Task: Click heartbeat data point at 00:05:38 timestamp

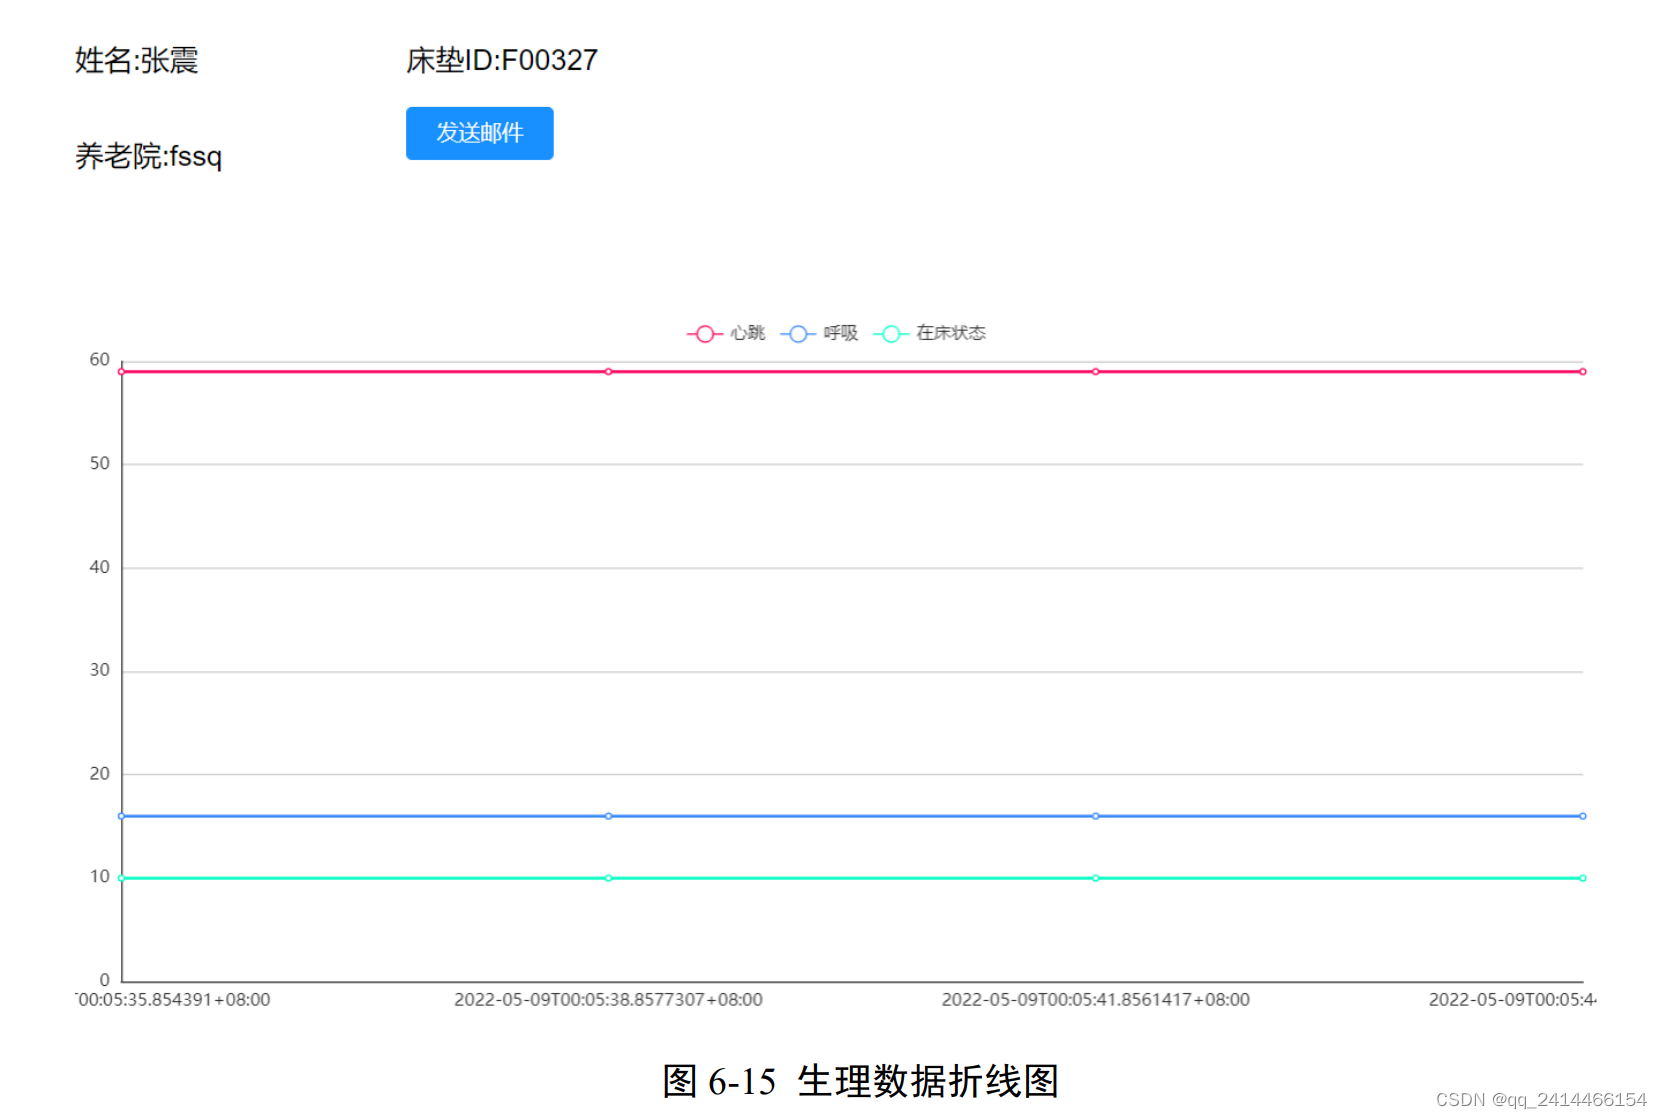Action: coord(608,372)
